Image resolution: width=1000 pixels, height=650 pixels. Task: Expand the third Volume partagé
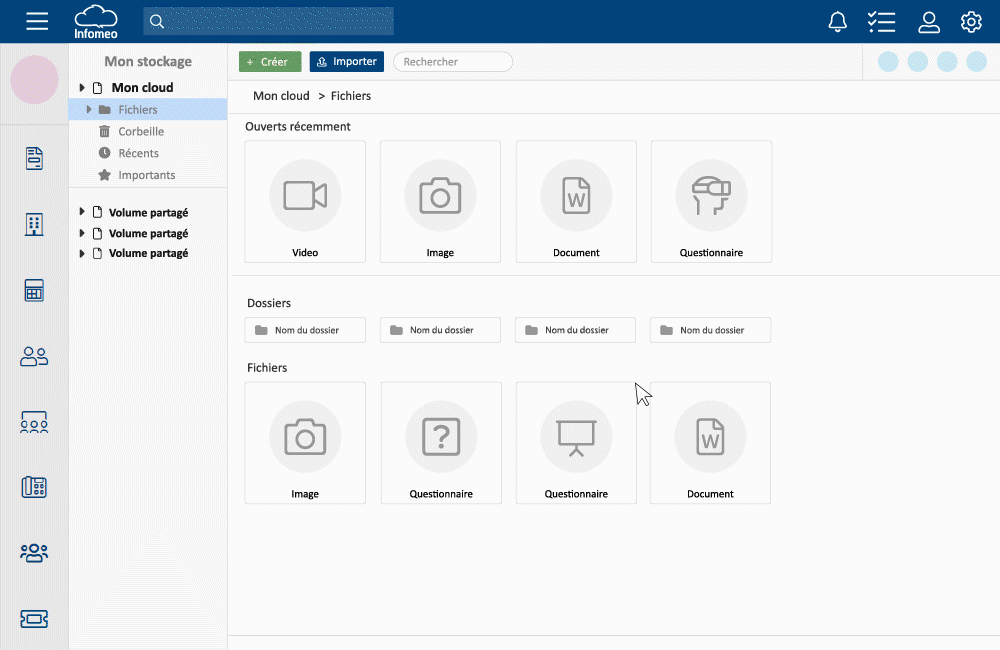click(82, 253)
